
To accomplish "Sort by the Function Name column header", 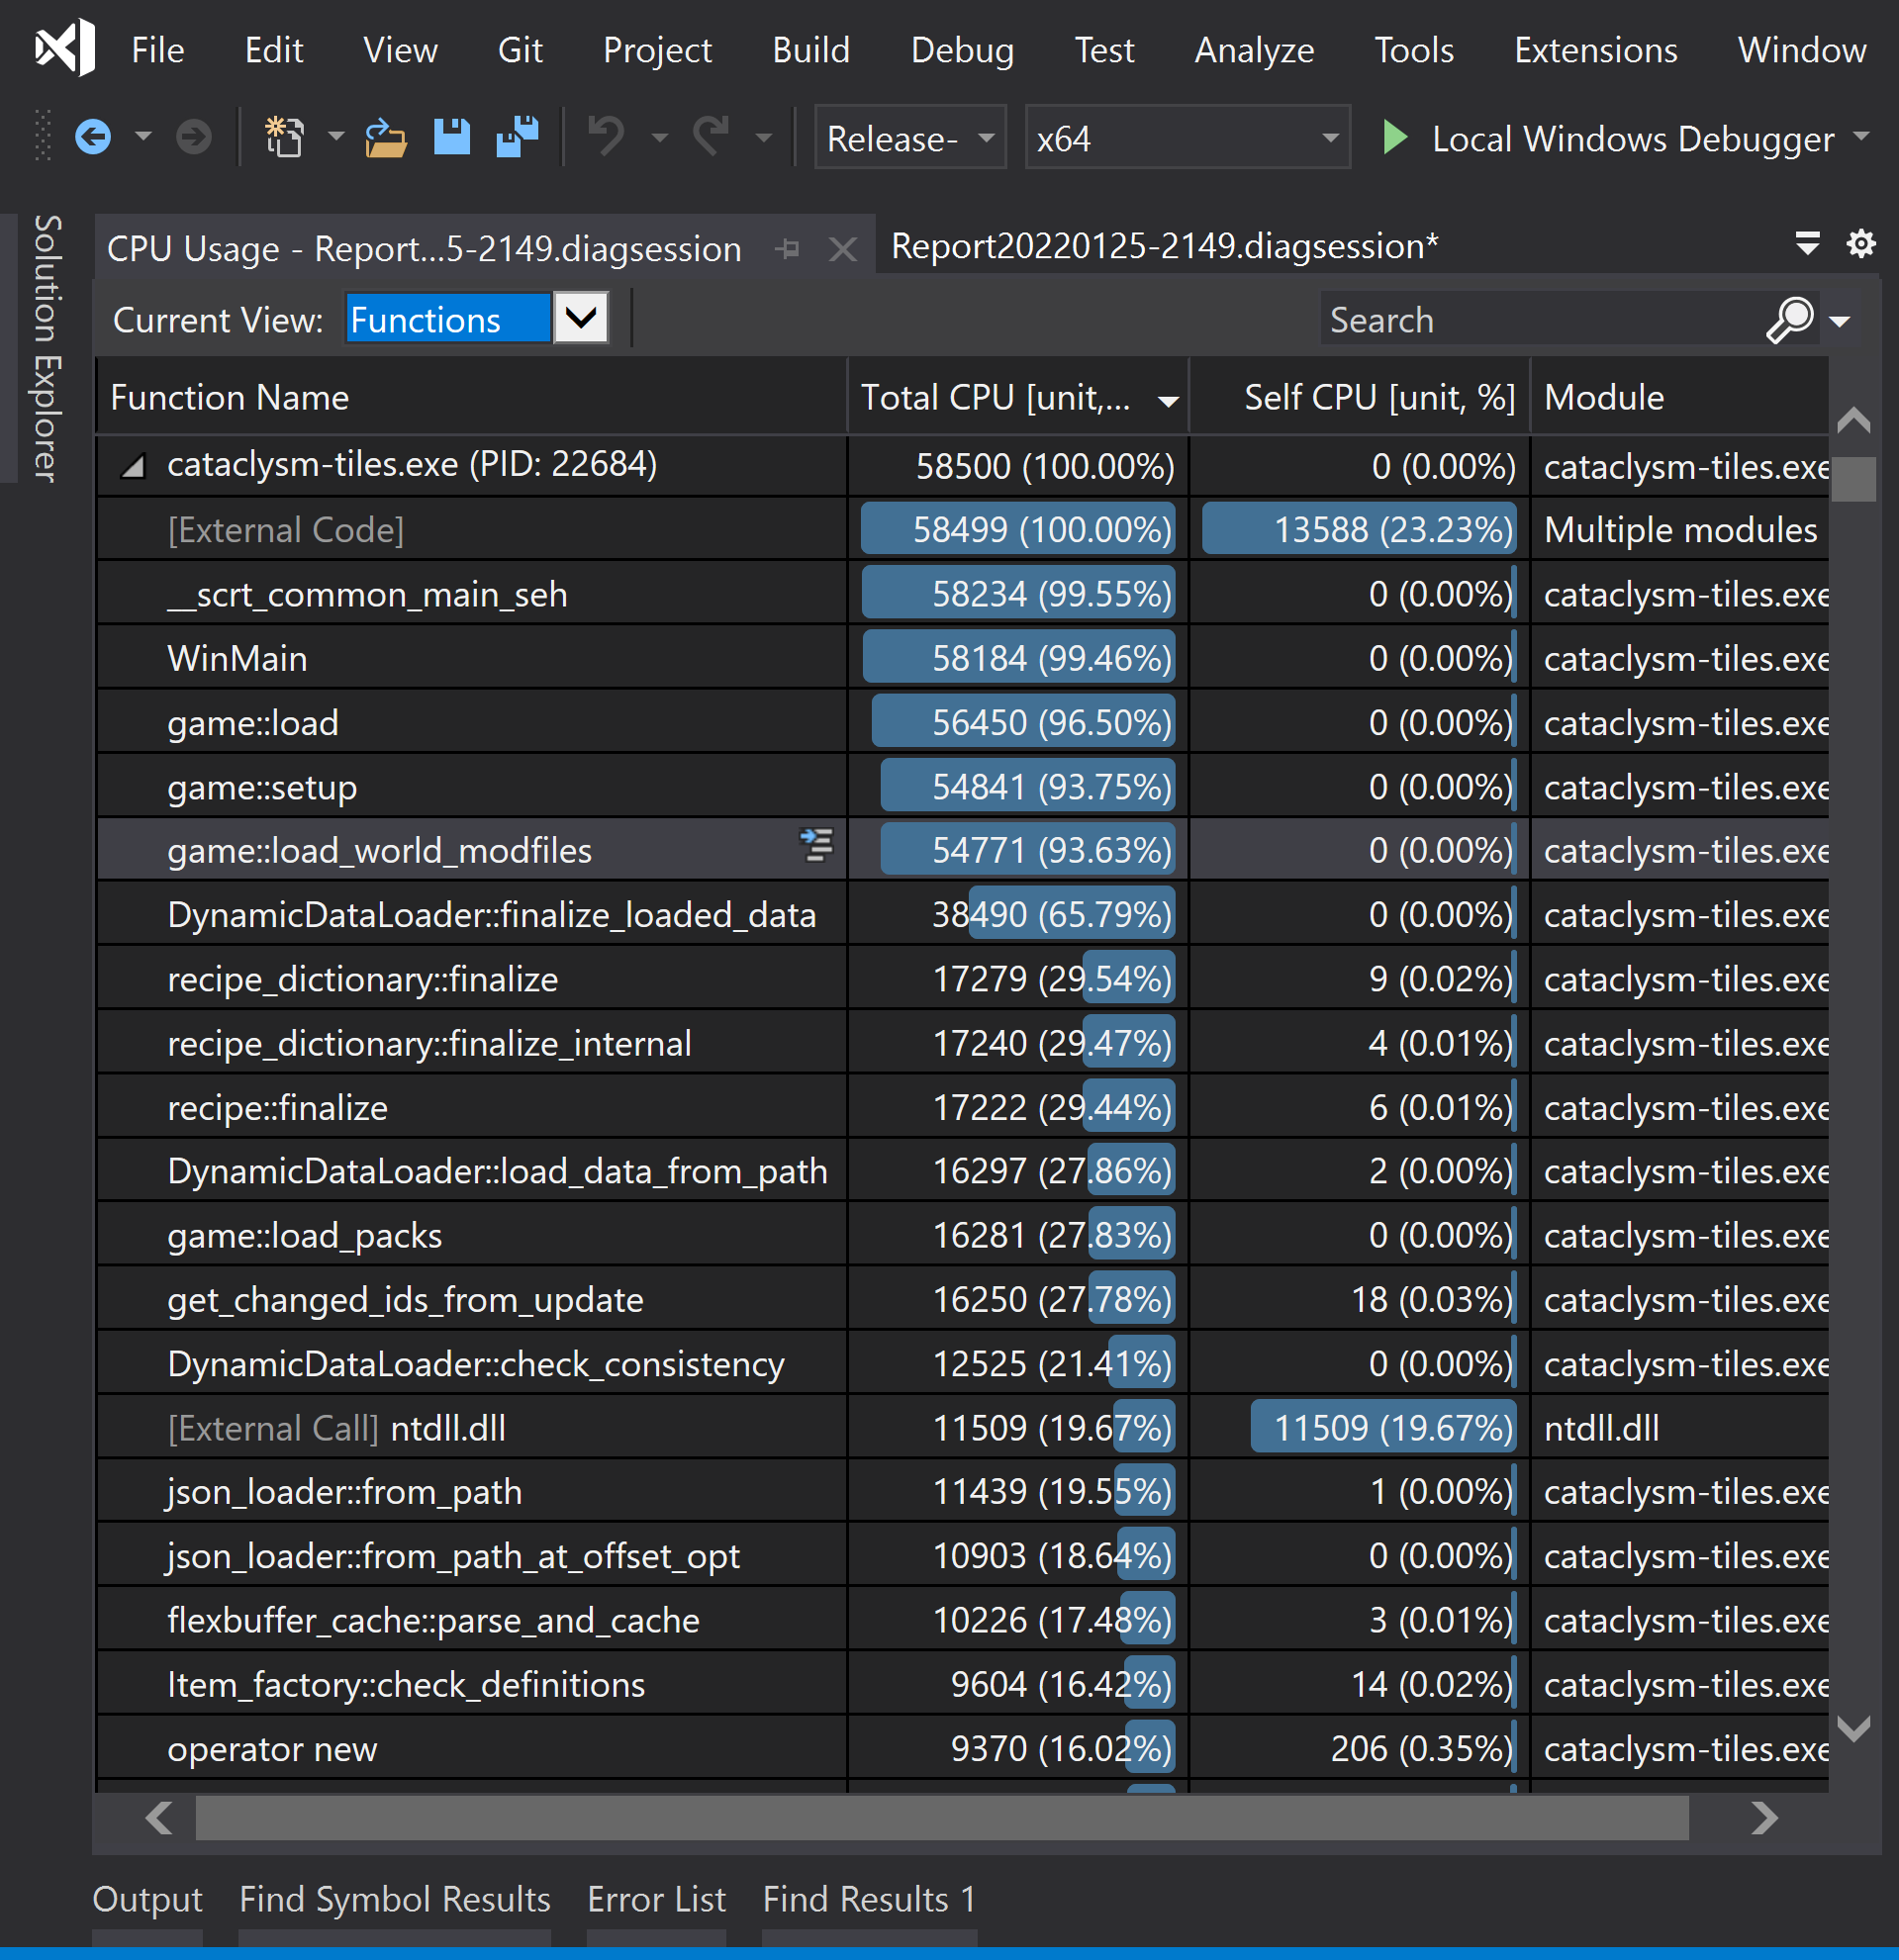I will [x=471, y=397].
